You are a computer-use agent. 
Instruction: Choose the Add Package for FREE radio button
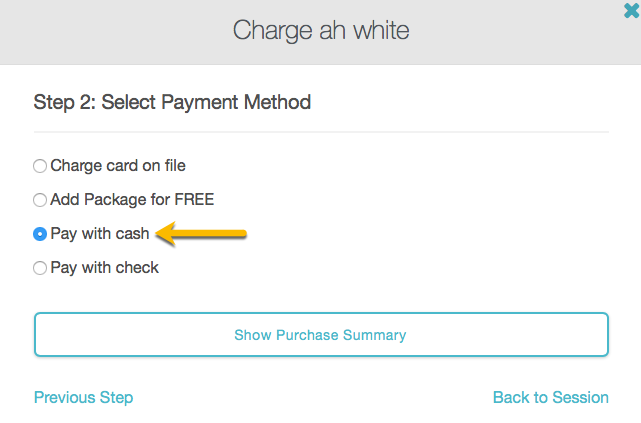40,200
